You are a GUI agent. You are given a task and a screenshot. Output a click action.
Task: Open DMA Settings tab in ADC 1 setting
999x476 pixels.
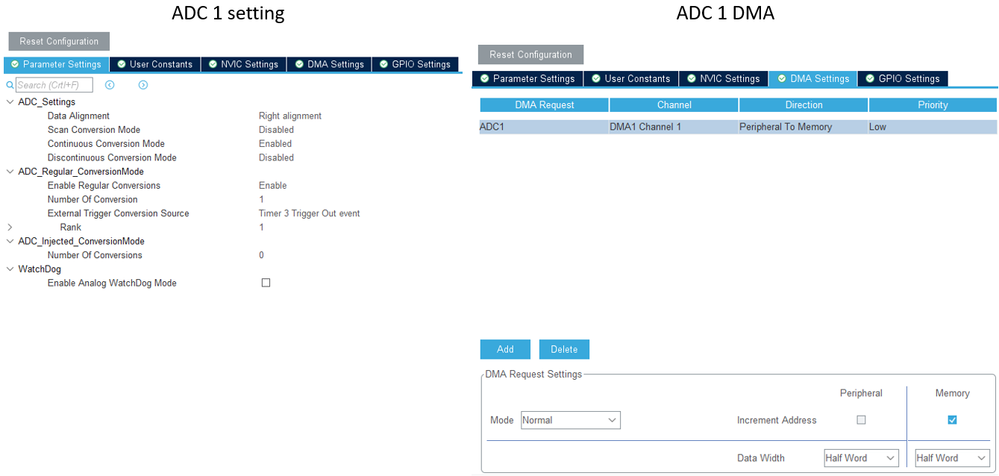(329, 64)
